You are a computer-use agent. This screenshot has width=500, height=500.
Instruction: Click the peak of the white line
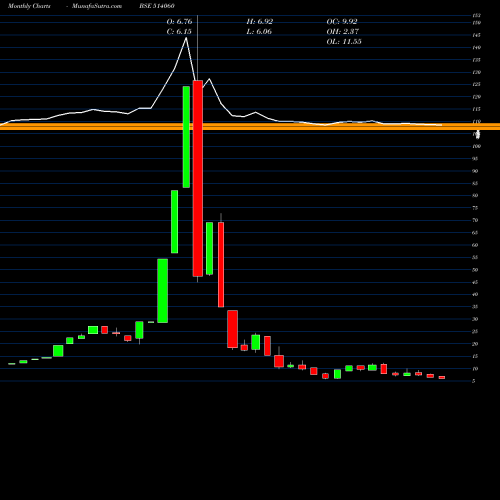point(186,38)
